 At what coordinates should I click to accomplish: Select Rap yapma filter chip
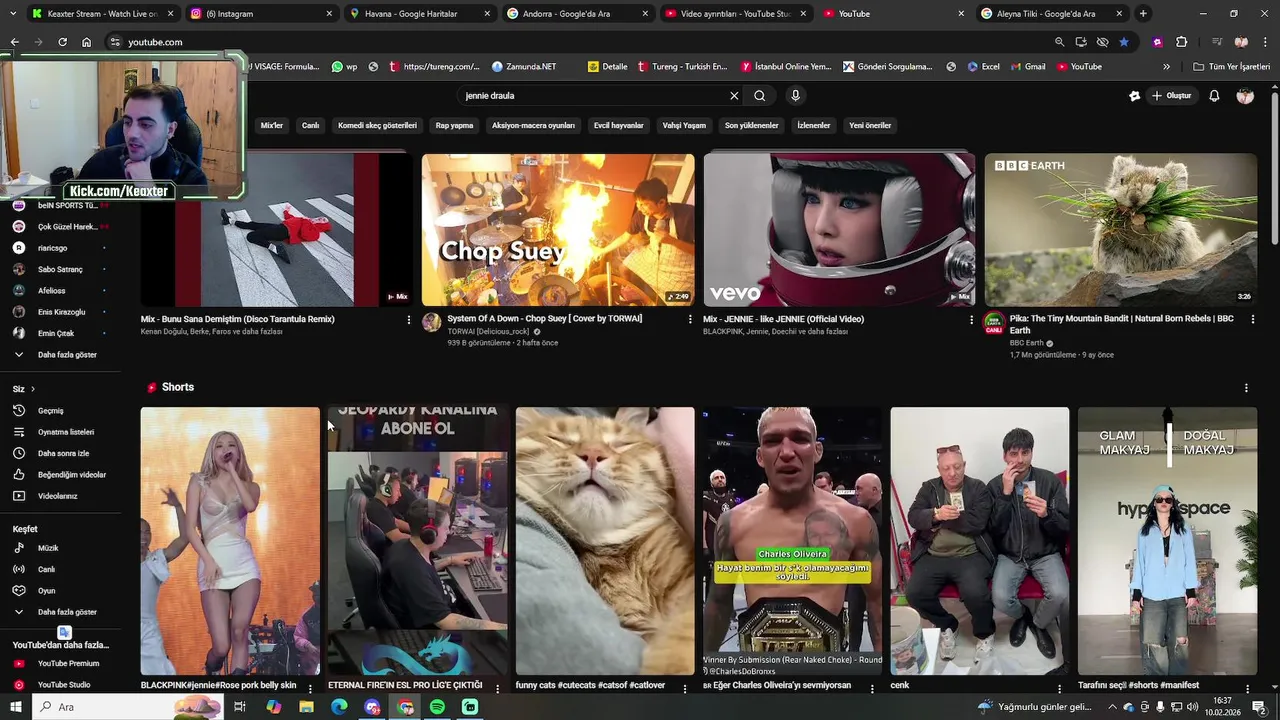(x=454, y=126)
